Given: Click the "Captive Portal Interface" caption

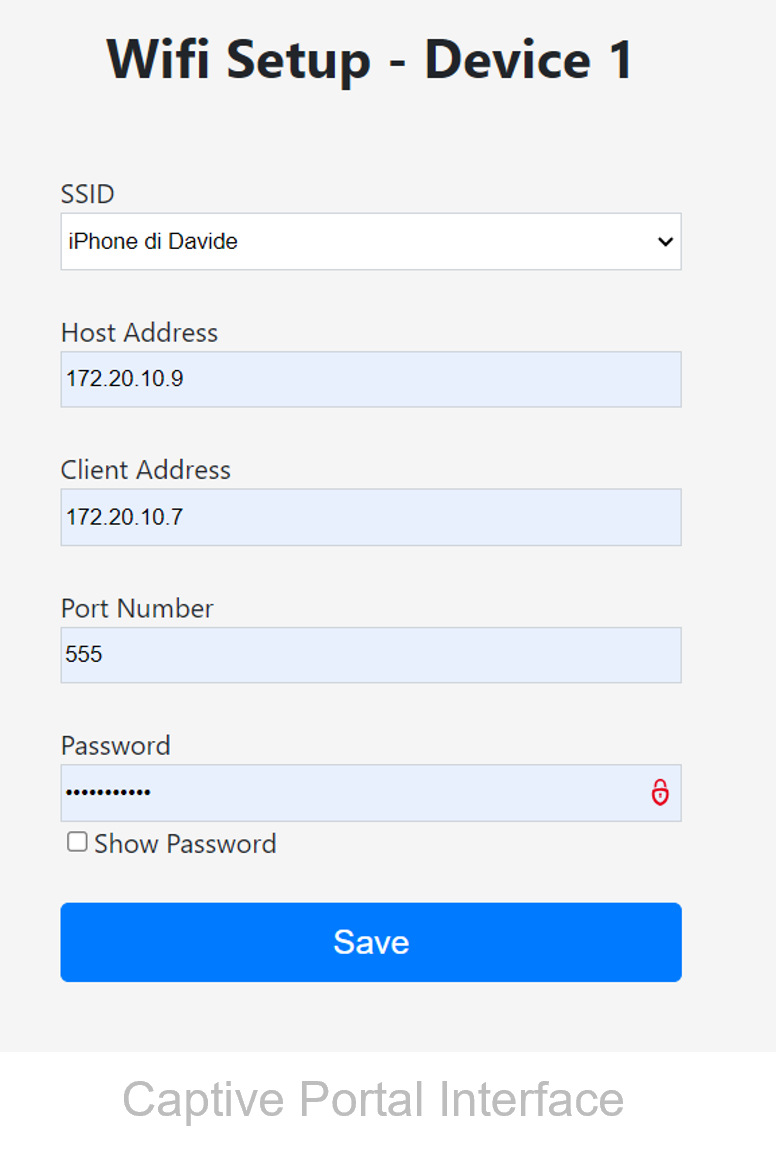Looking at the screenshot, I should pos(373,1100).
